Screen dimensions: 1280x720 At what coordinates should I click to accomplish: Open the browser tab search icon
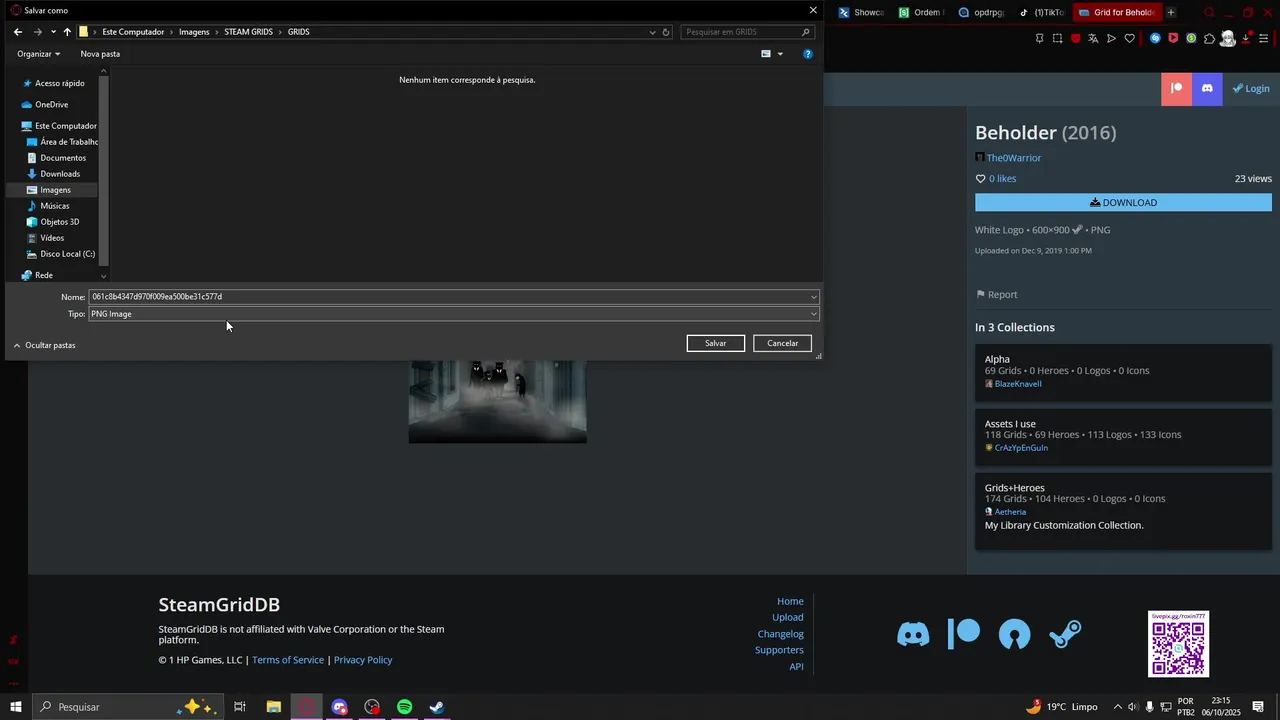tap(1209, 13)
